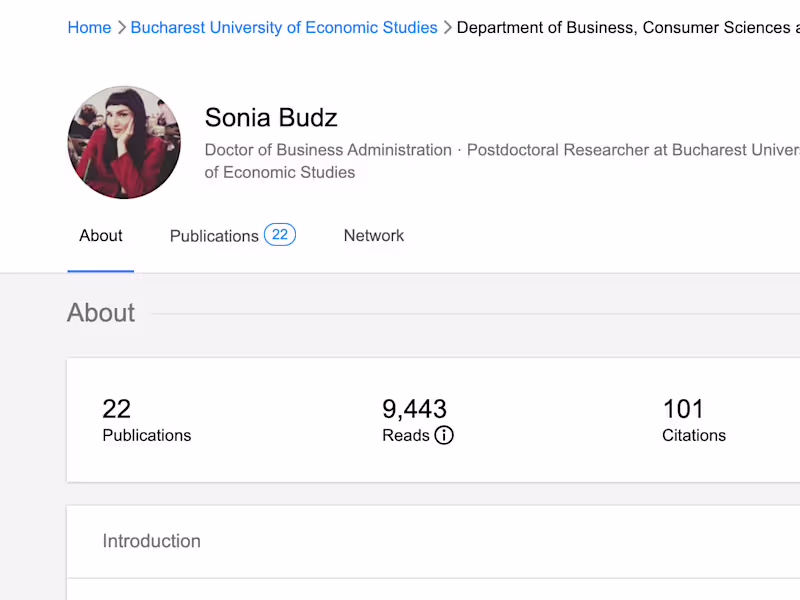This screenshot has width=800, height=600.
Task: Click the Publications label in the stats card
Action: click(147, 436)
